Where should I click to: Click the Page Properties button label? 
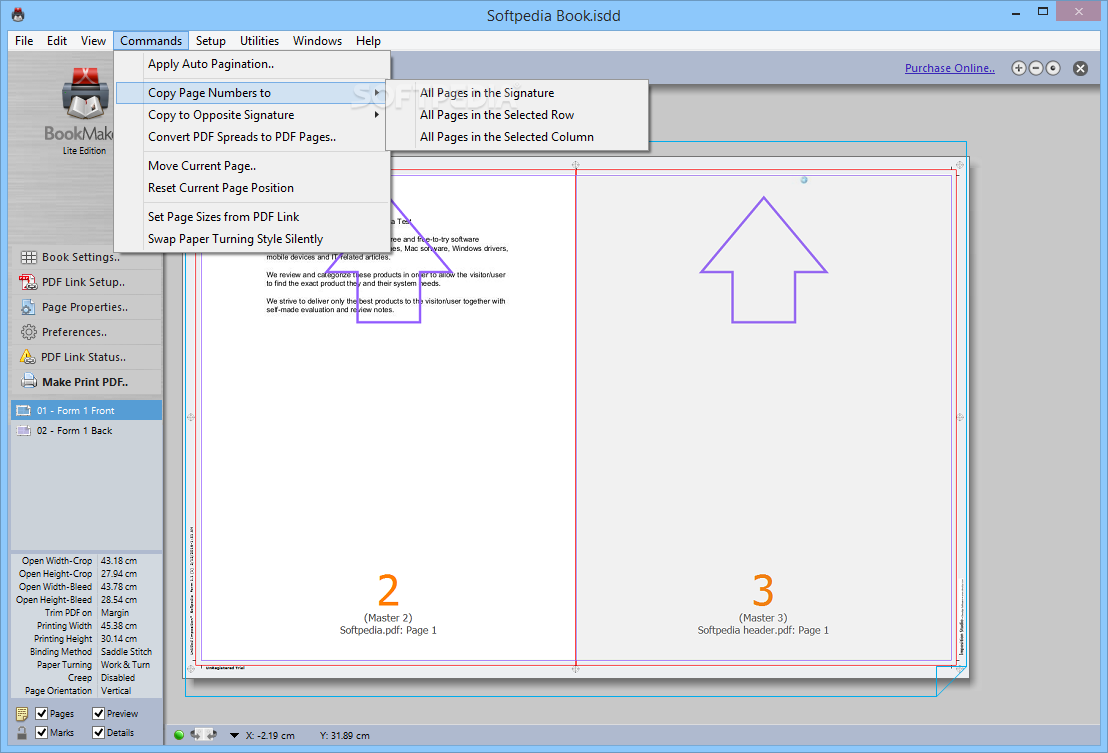pyautogui.click(x=85, y=307)
